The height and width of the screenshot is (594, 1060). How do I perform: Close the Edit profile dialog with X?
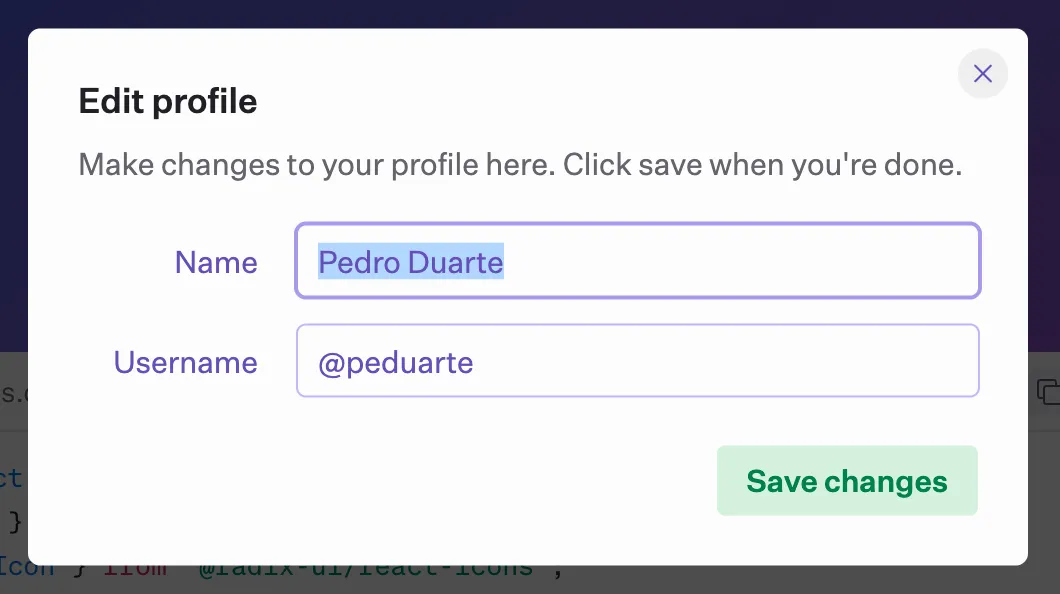[x=982, y=74]
